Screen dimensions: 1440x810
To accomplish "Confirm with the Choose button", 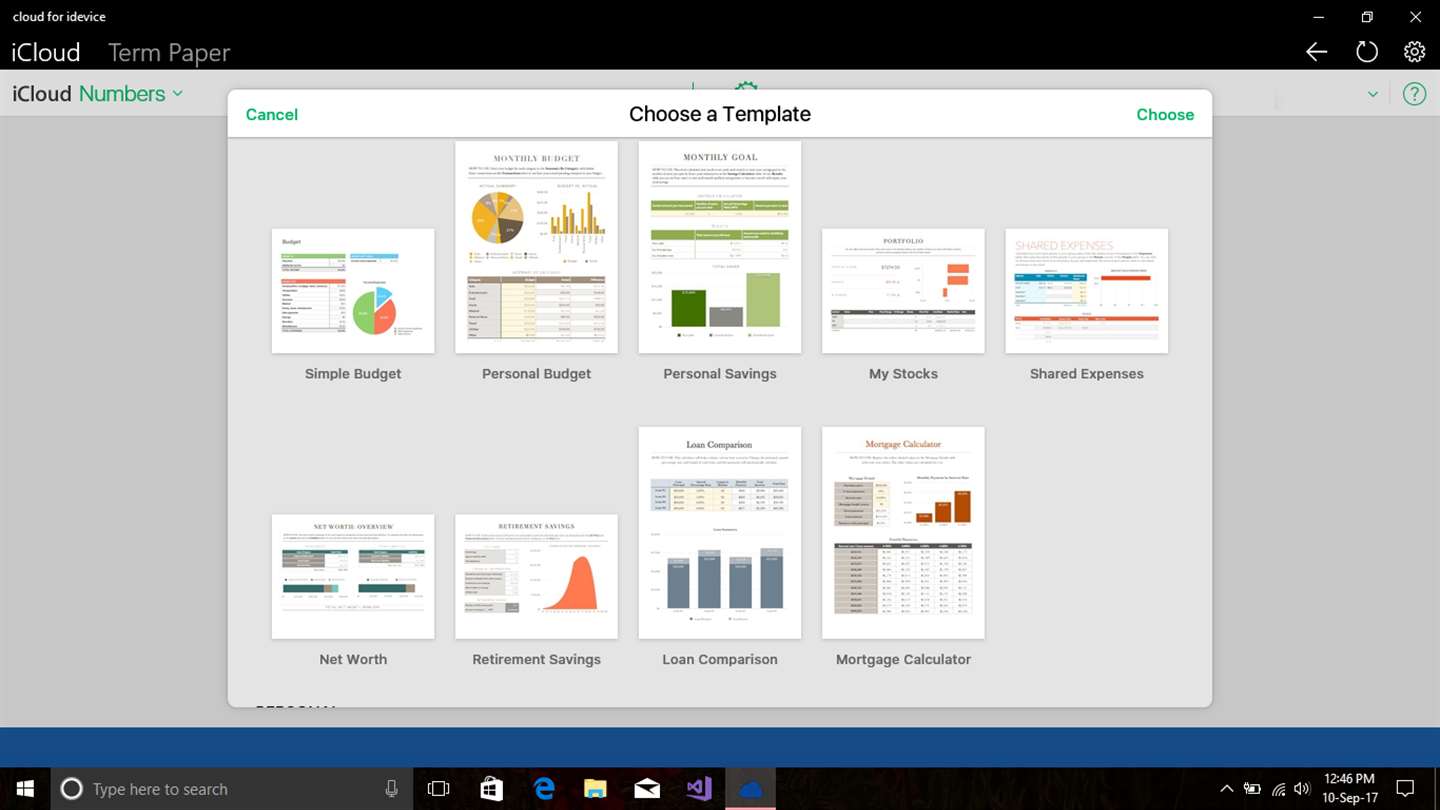I will pos(1165,114).
